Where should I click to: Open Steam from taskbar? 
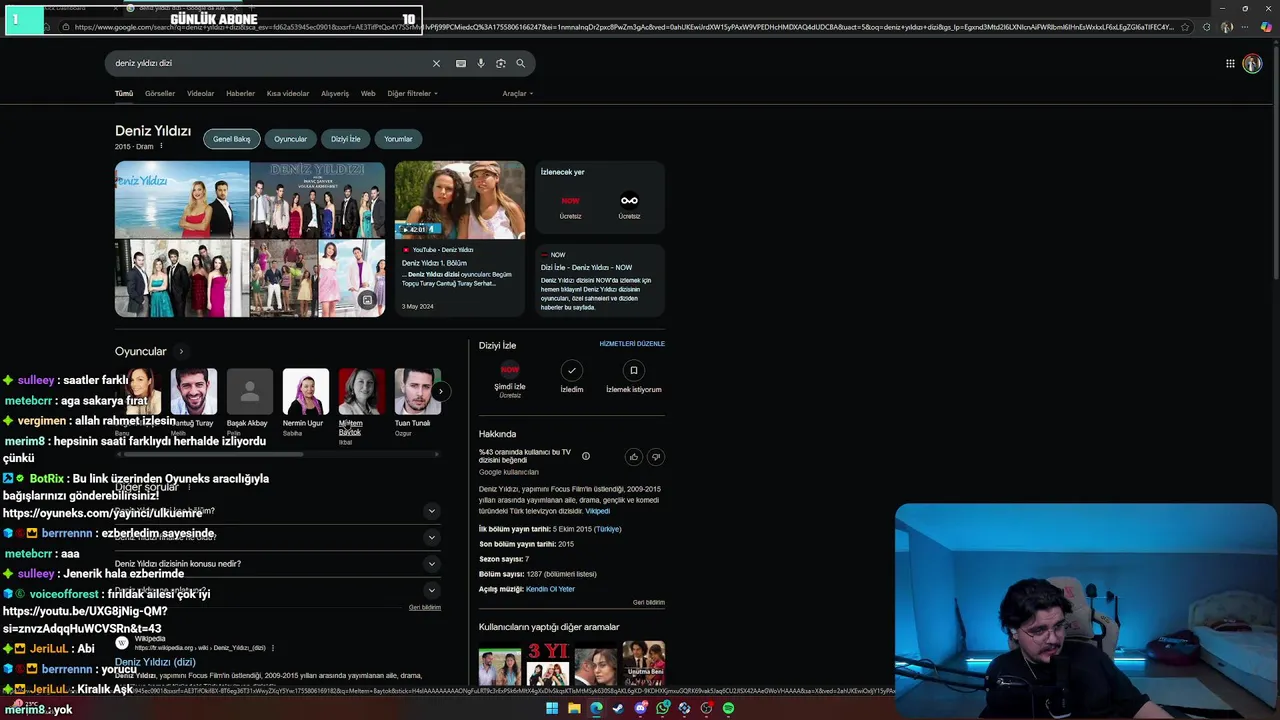click(x=618, y=708)
